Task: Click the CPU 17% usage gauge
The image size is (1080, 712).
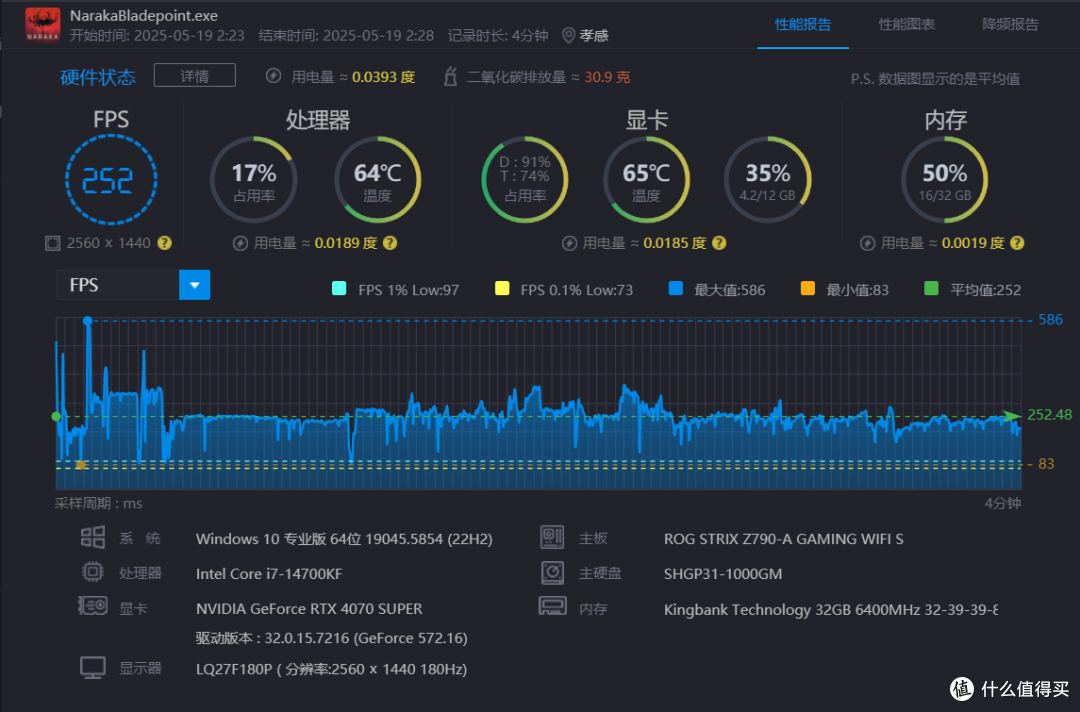Action: pos(253,180)
